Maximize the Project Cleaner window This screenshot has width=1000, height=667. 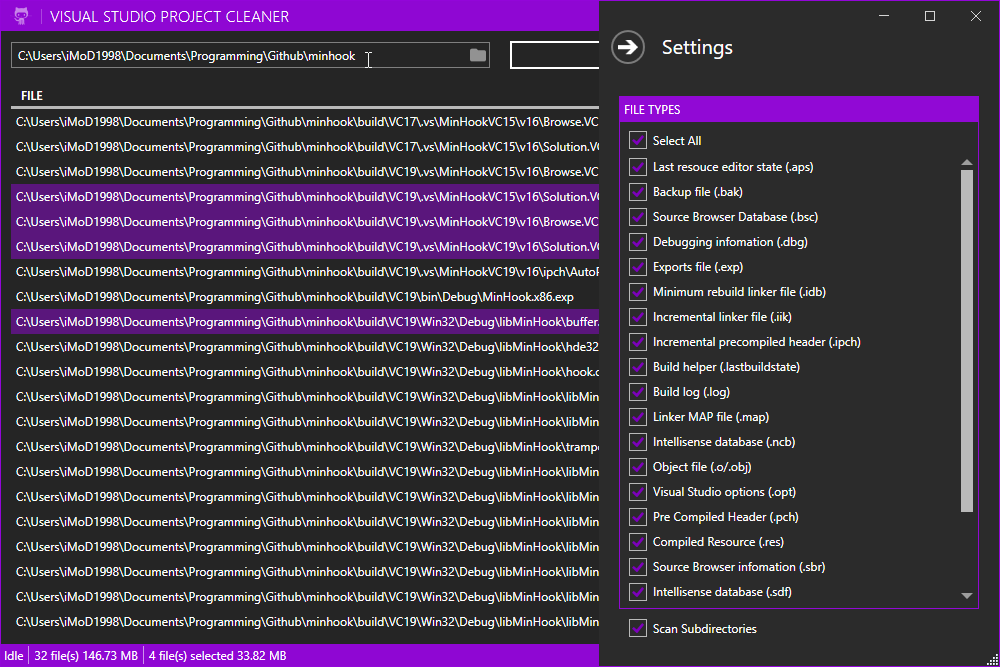pyautogui.click(x=930, y=16)
